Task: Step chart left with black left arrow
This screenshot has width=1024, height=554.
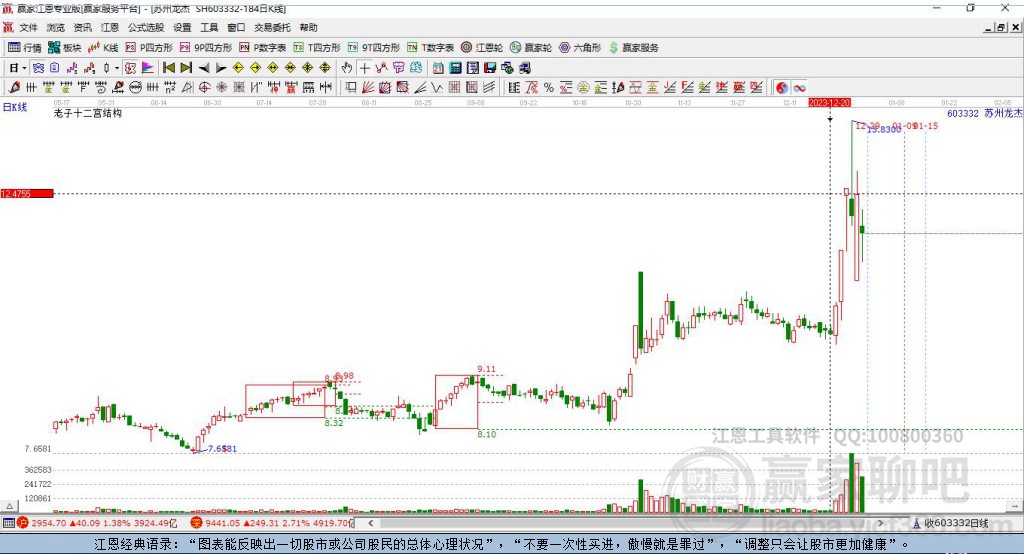Action: [x=204, y=68]
